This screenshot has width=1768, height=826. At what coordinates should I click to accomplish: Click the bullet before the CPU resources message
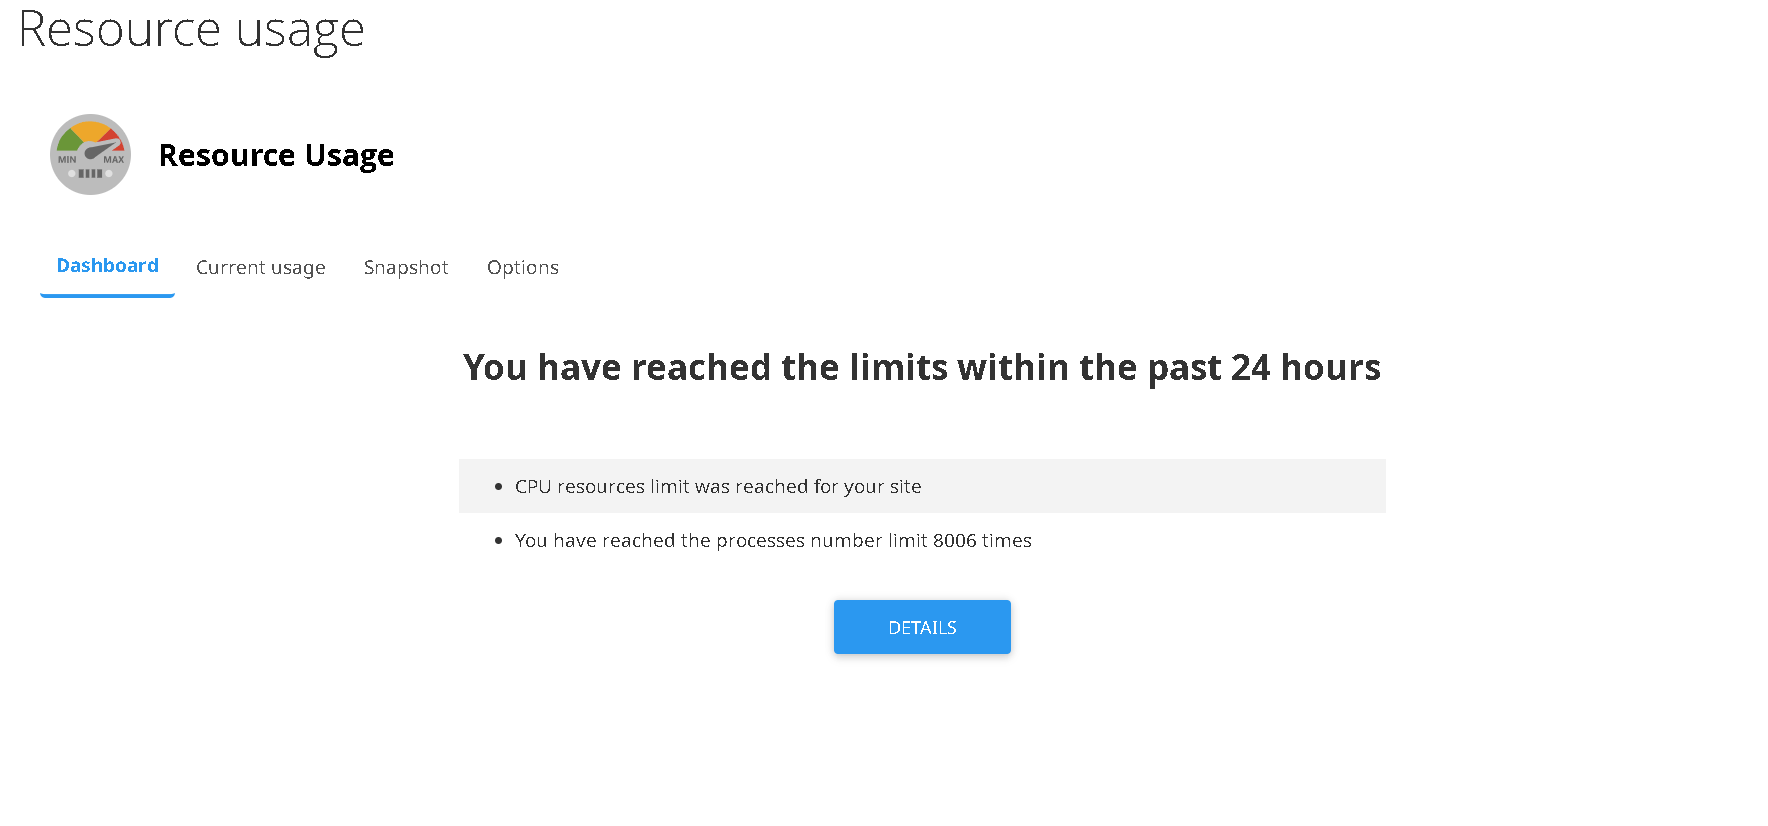tap(498, 487)
